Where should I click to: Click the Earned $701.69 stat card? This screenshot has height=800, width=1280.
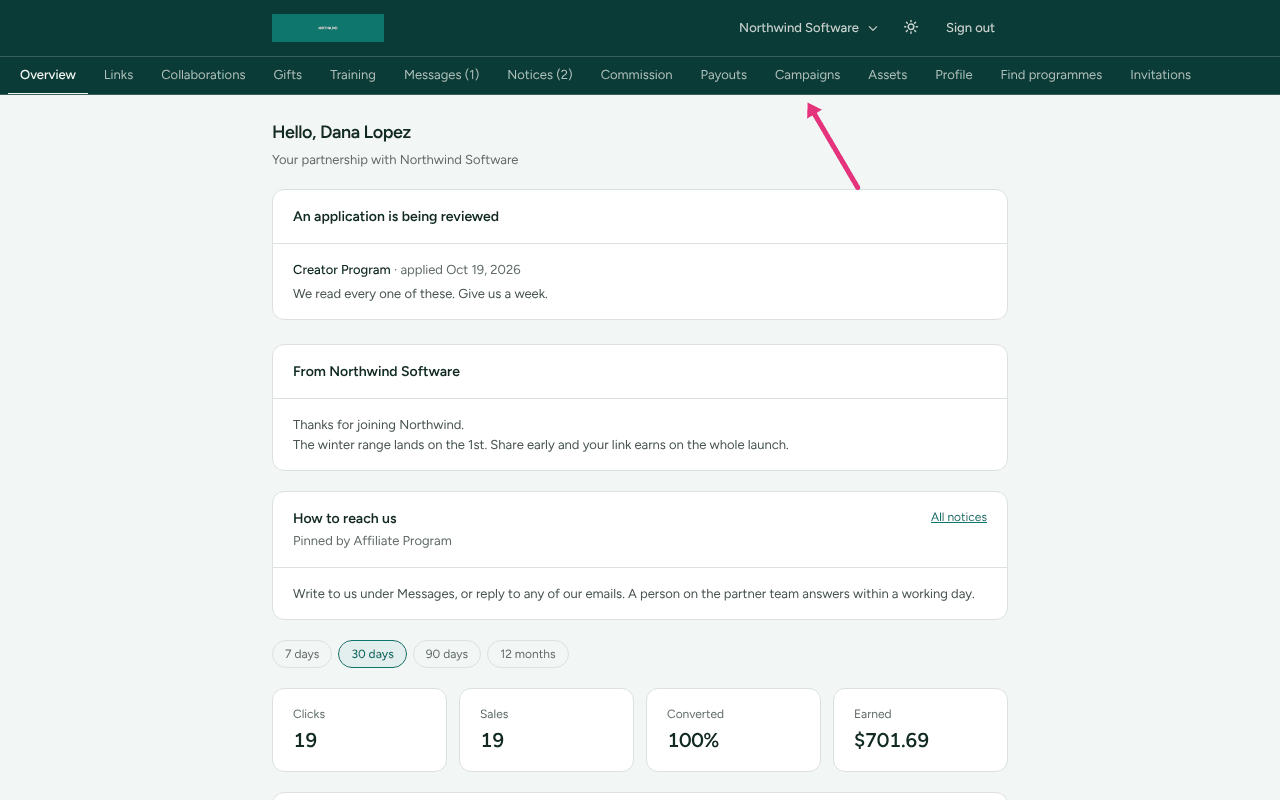(x=920, y=730)
